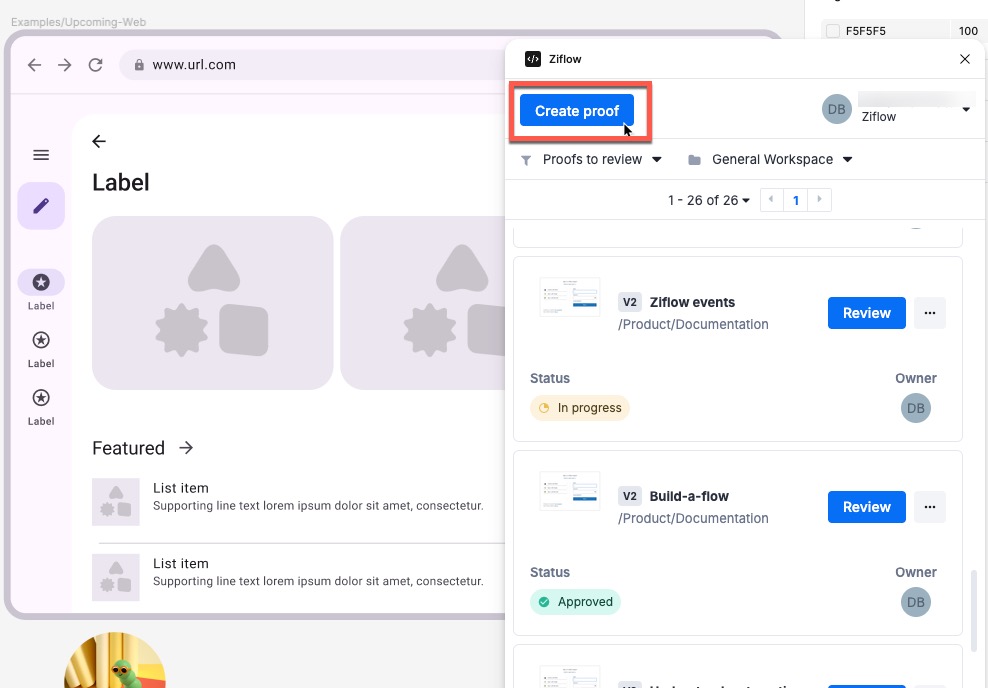Expand the 1 - 26 of 26 pagination dropdown
The image size is (988, 688).
click(709, 200)
